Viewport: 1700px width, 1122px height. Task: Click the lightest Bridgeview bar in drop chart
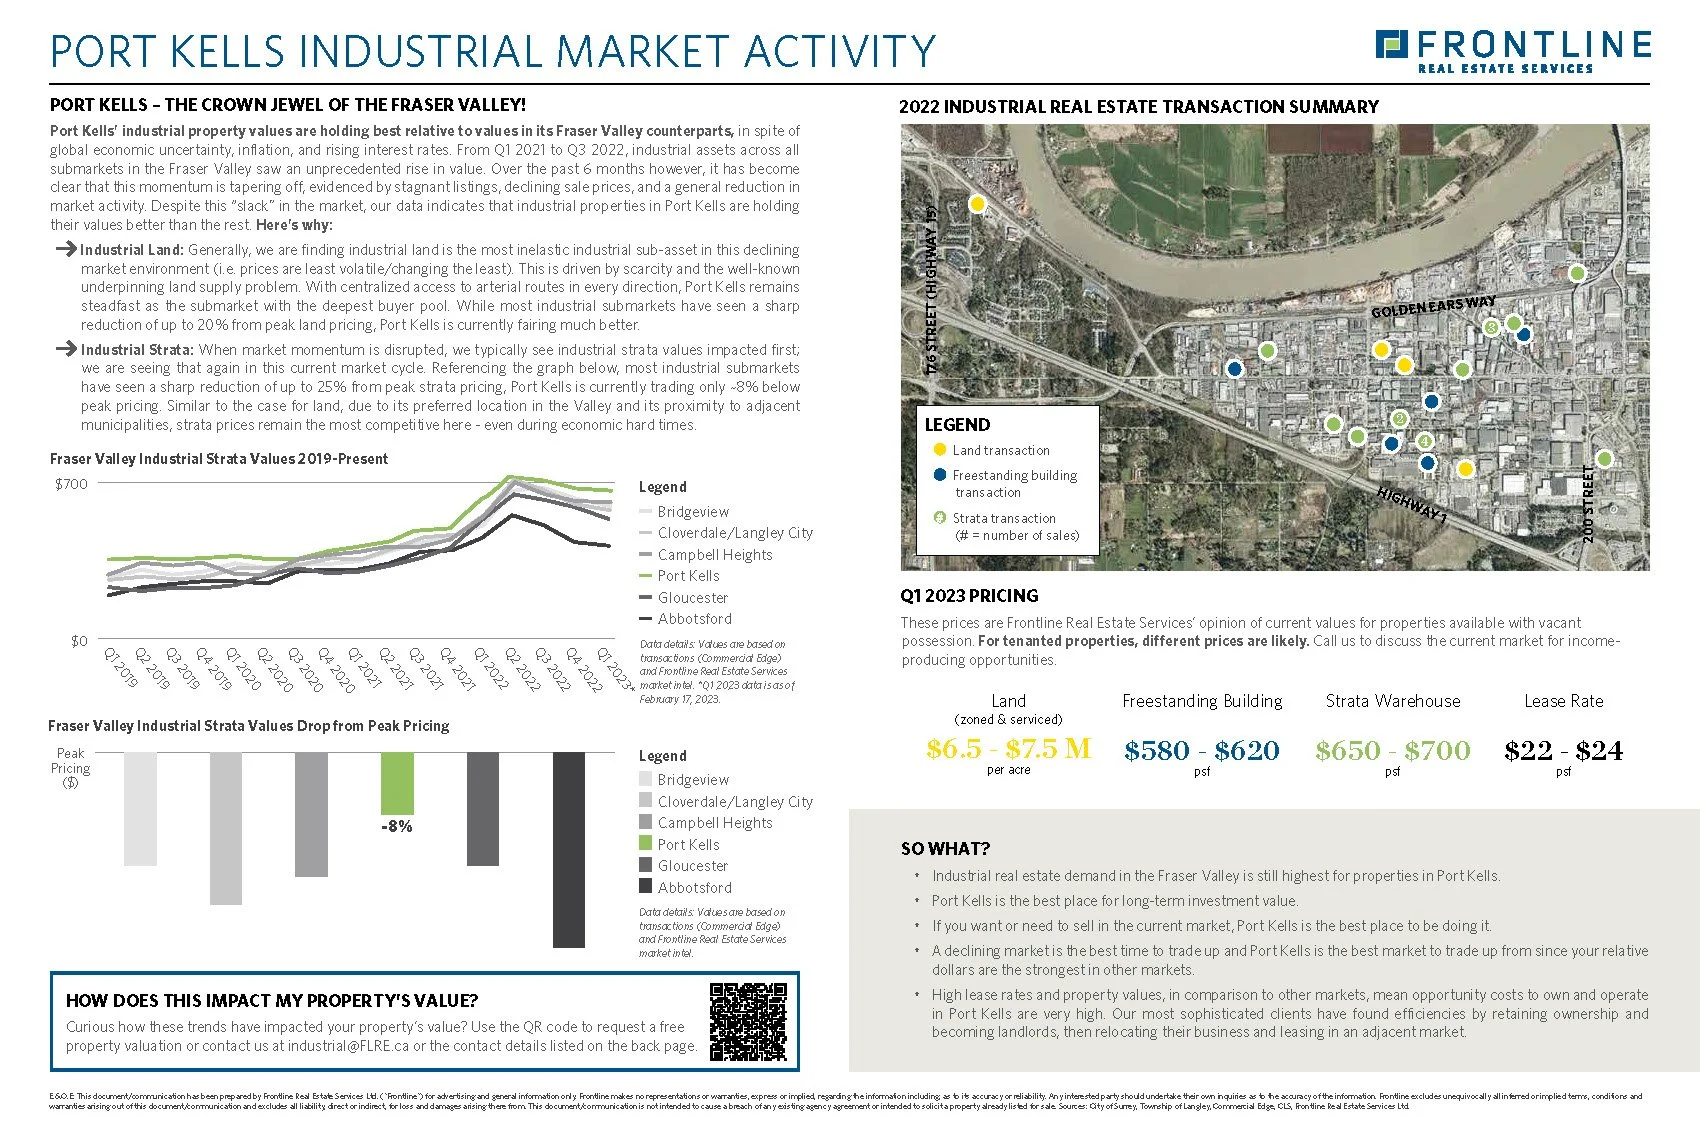click(x=140, y=809)
